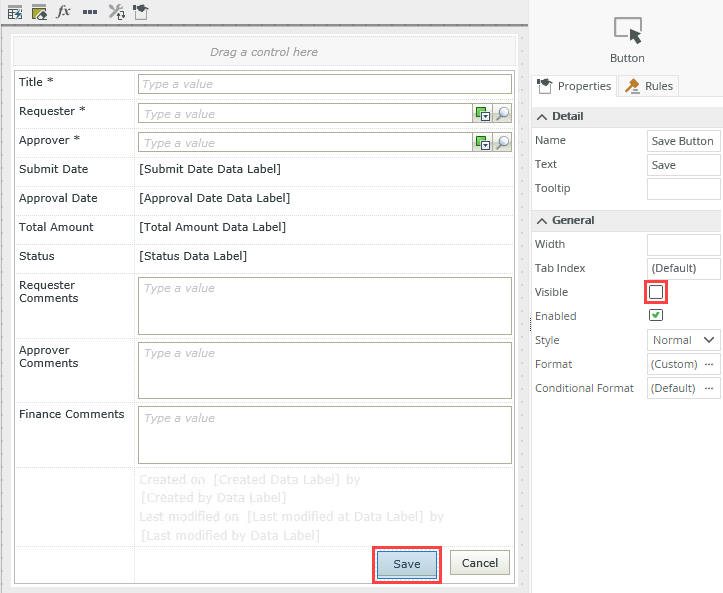This screenshot has width=723, height=593.
Task: Select the Finance Comments label
Action: point(71,414)
